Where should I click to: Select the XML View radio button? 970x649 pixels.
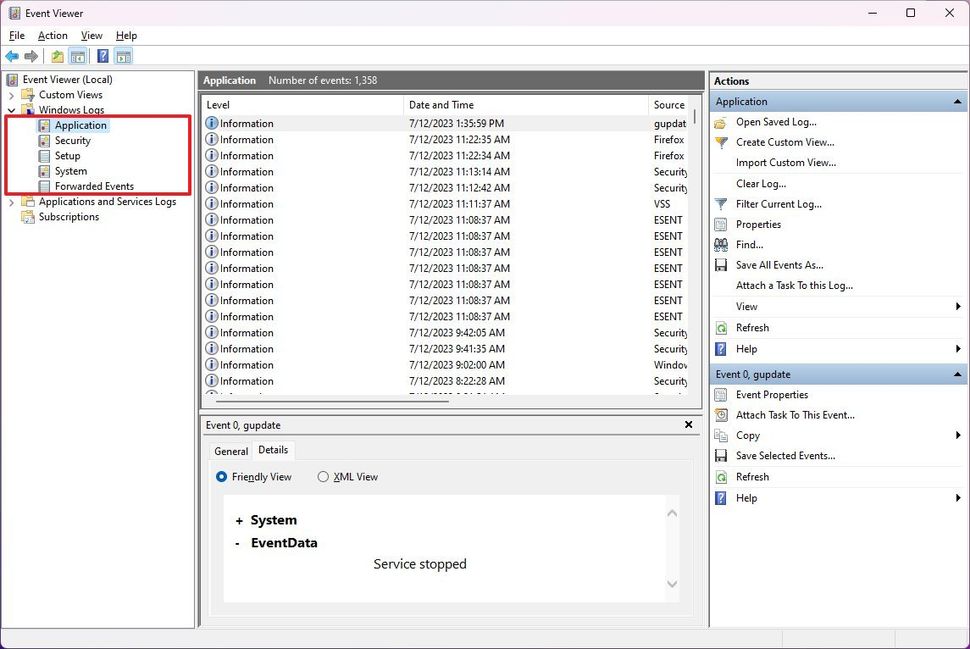(x=323, y=477)
